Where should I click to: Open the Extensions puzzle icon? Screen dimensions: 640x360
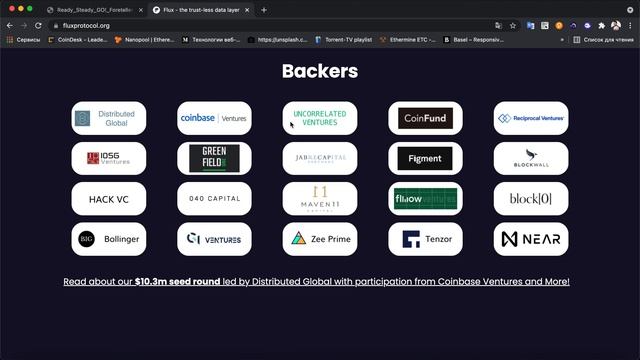602,25
